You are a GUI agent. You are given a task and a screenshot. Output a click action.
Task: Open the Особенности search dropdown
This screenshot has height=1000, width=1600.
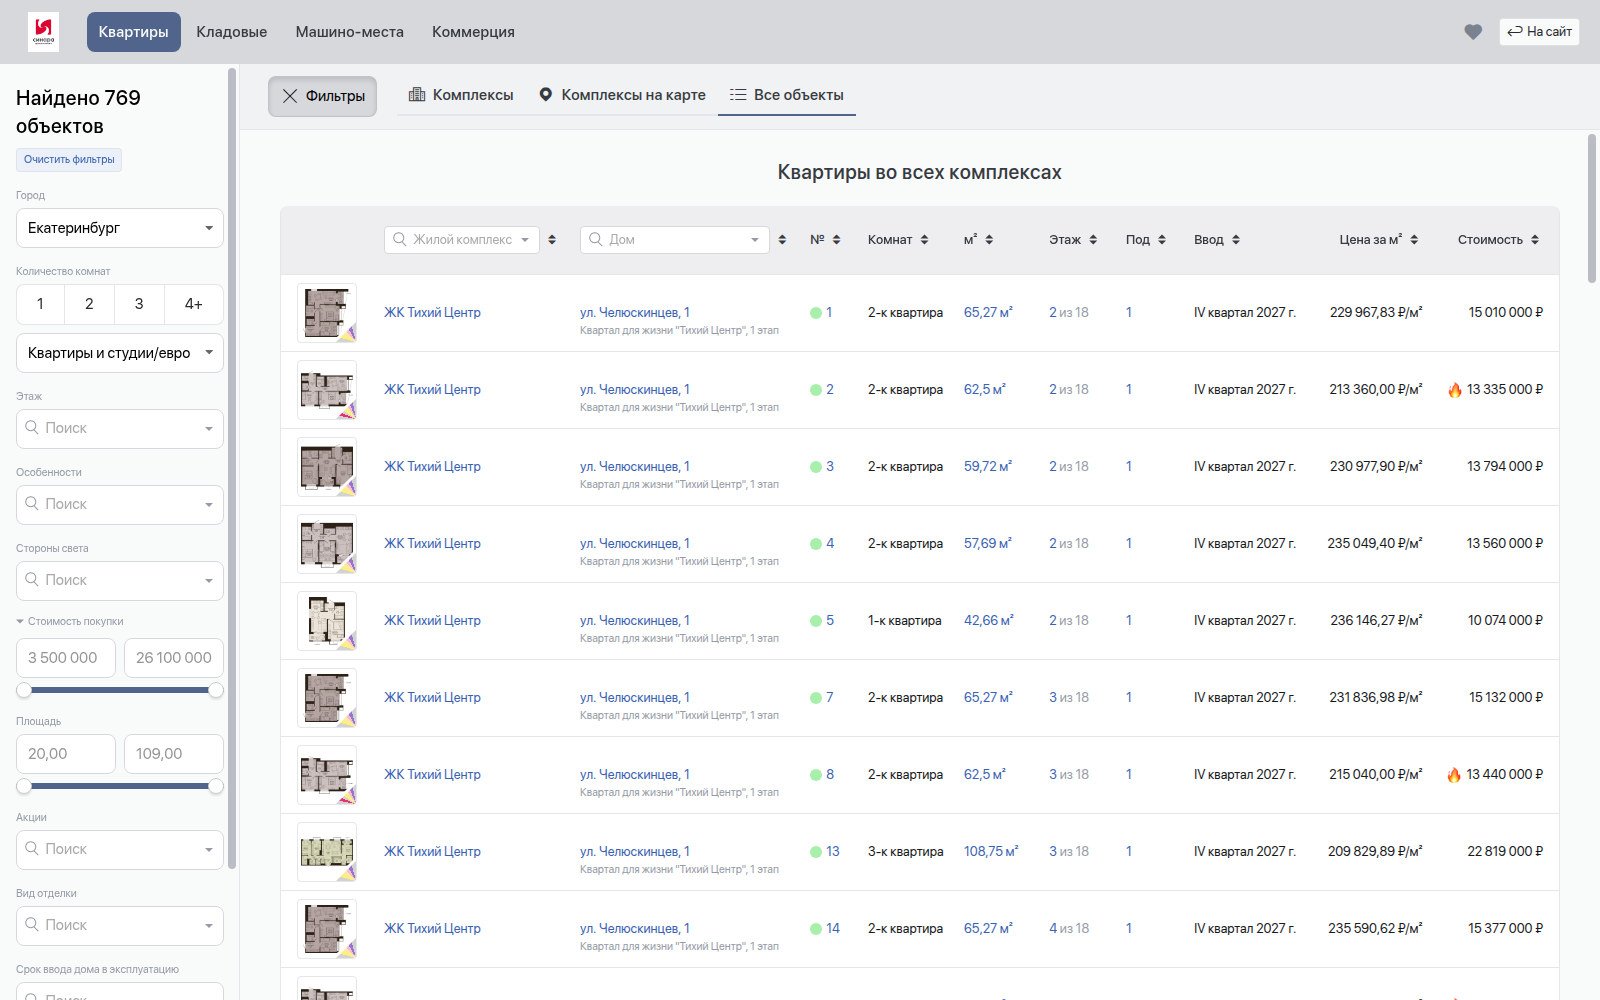click(120, 504)
